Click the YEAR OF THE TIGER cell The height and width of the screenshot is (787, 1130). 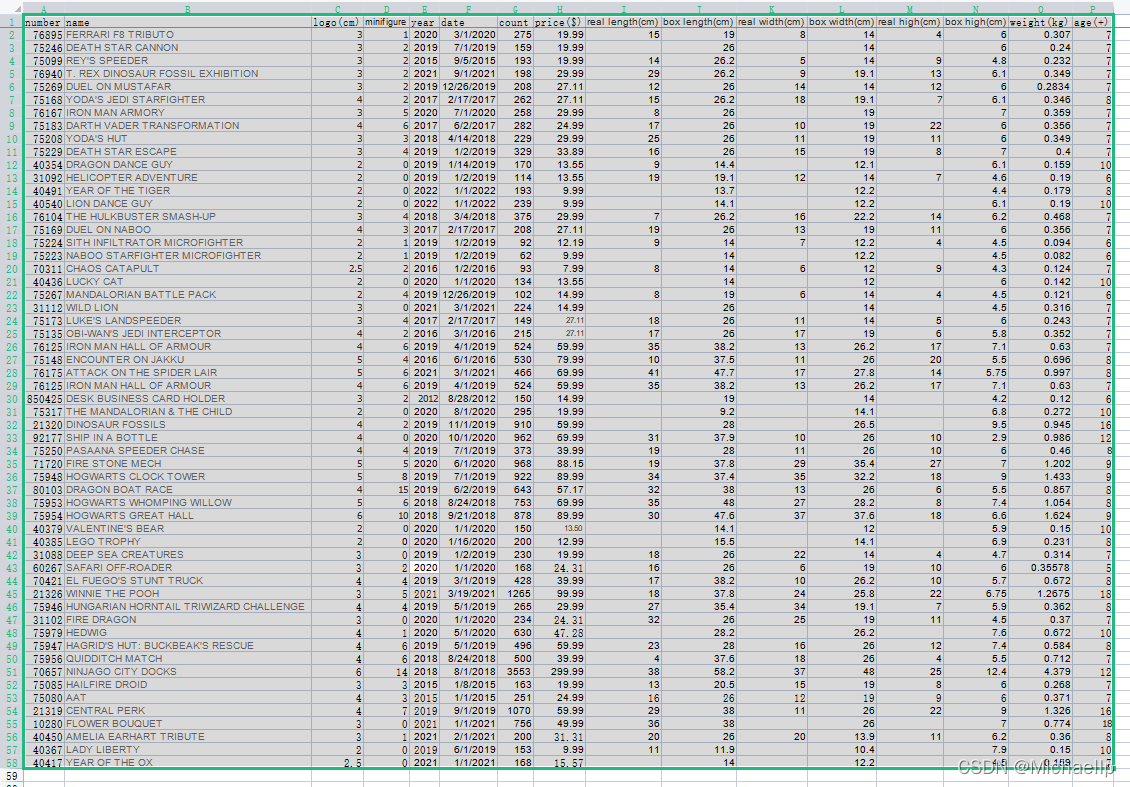pos(187,190)
